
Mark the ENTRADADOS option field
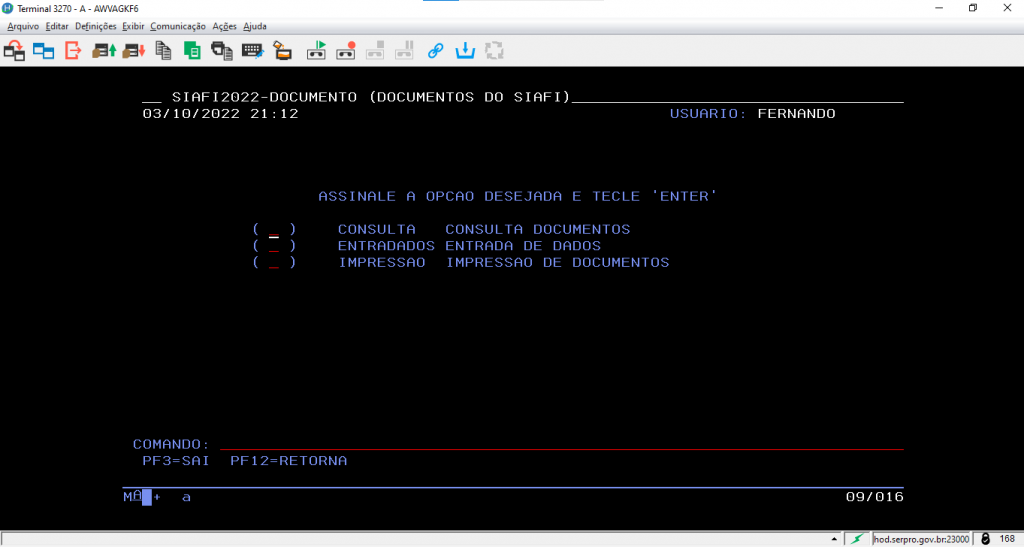tap(274, 246)
